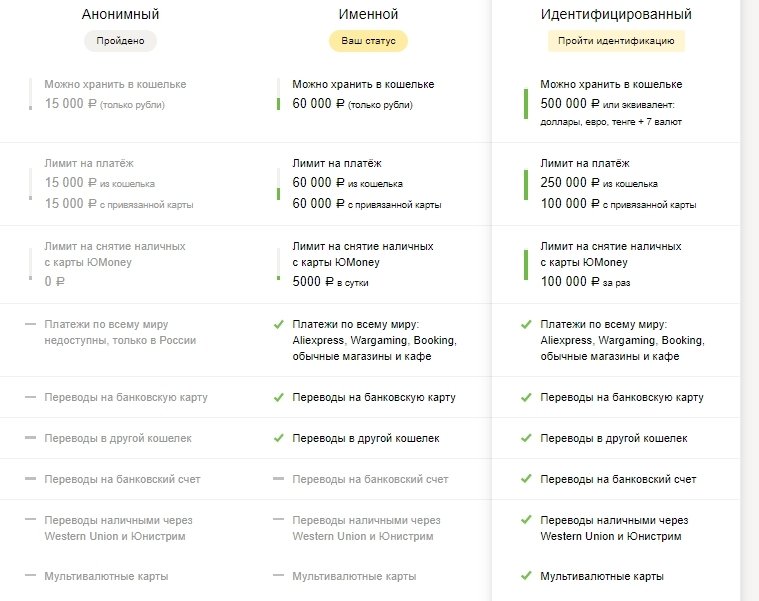Select the "Идентифицированный" column heading

point(616,15)
